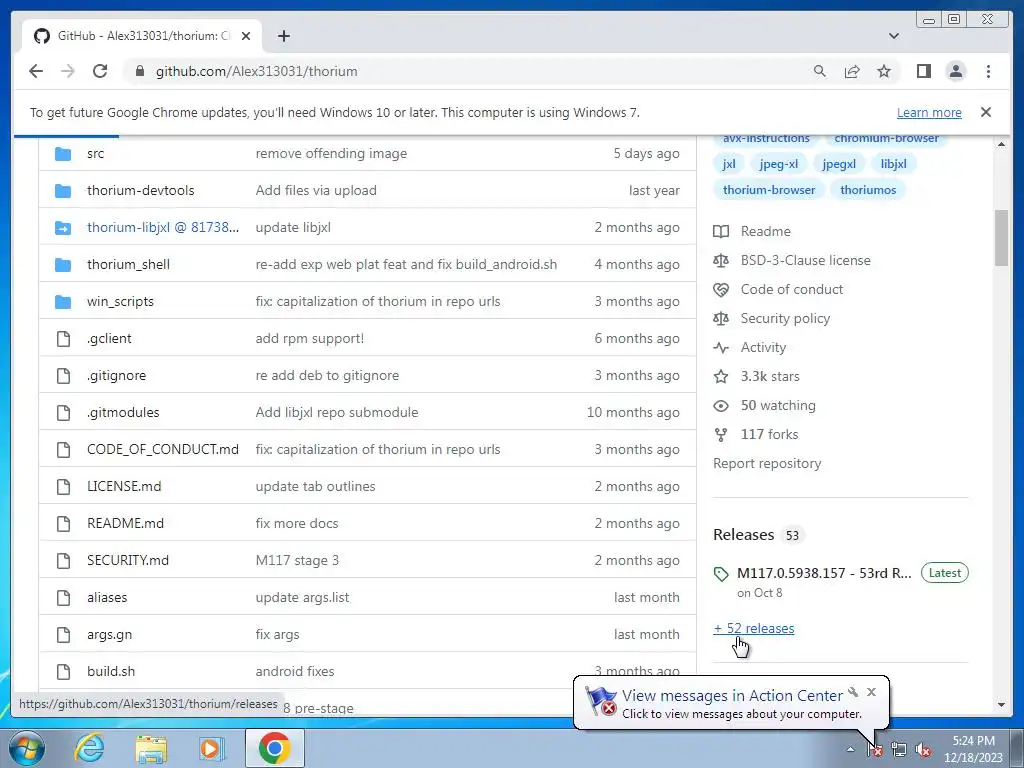Open the thorium-devtools folder
1024x768 pixels.
point(140,190)
